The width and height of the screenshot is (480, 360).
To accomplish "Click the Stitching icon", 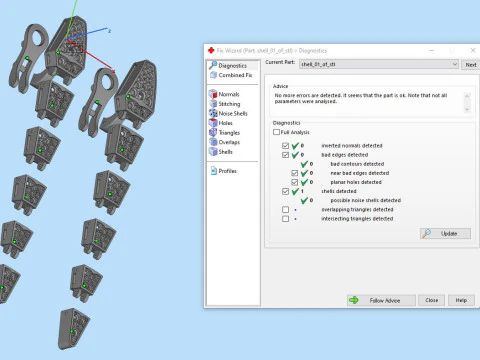I will click(x=213, y=104).
